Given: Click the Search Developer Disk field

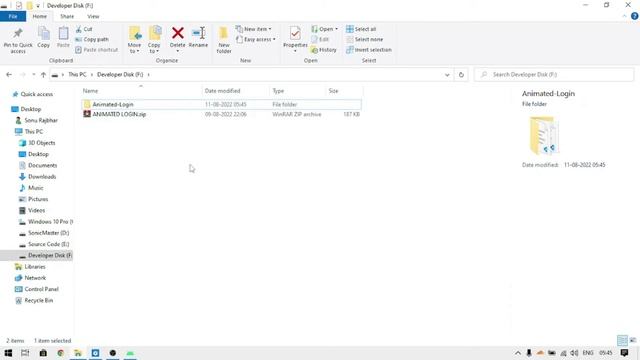Looking at the screenshot, I should (x=554, y=75).
